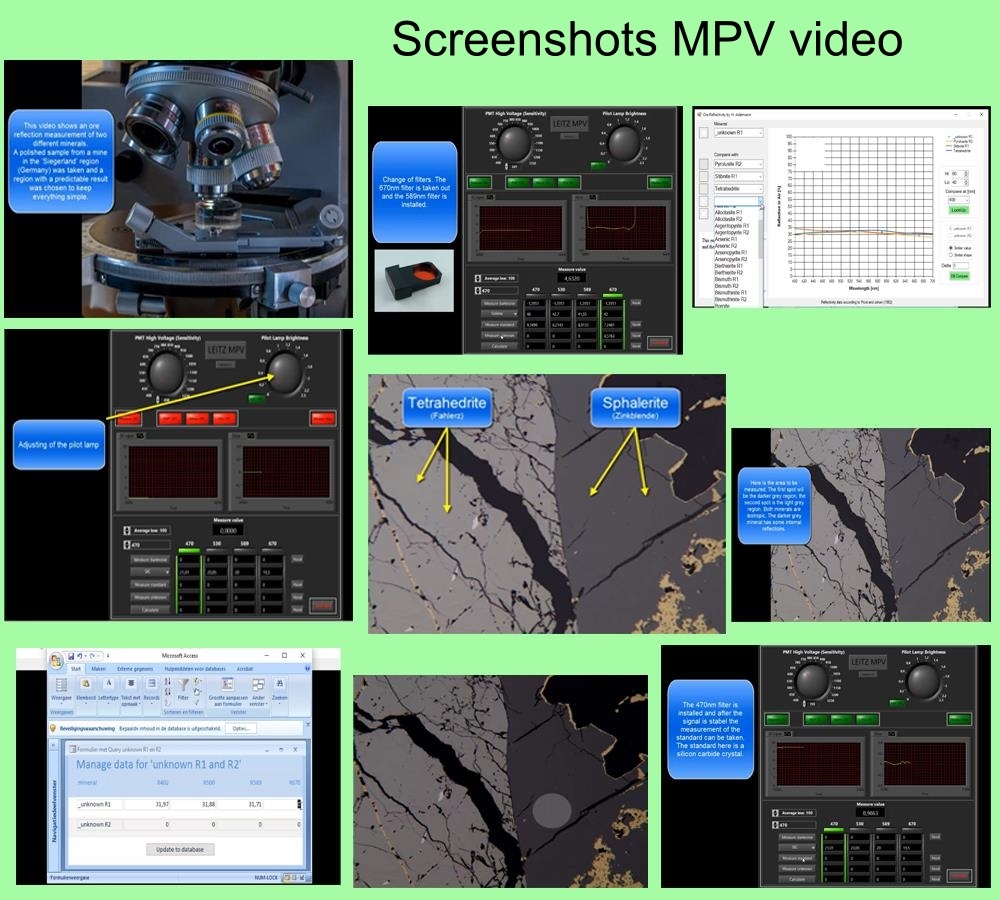The height and width of the screenshot is (900, 1000).
Task: Toggle the green indicator under Pilot Lamp knob
Action: [x=256, y=398]
